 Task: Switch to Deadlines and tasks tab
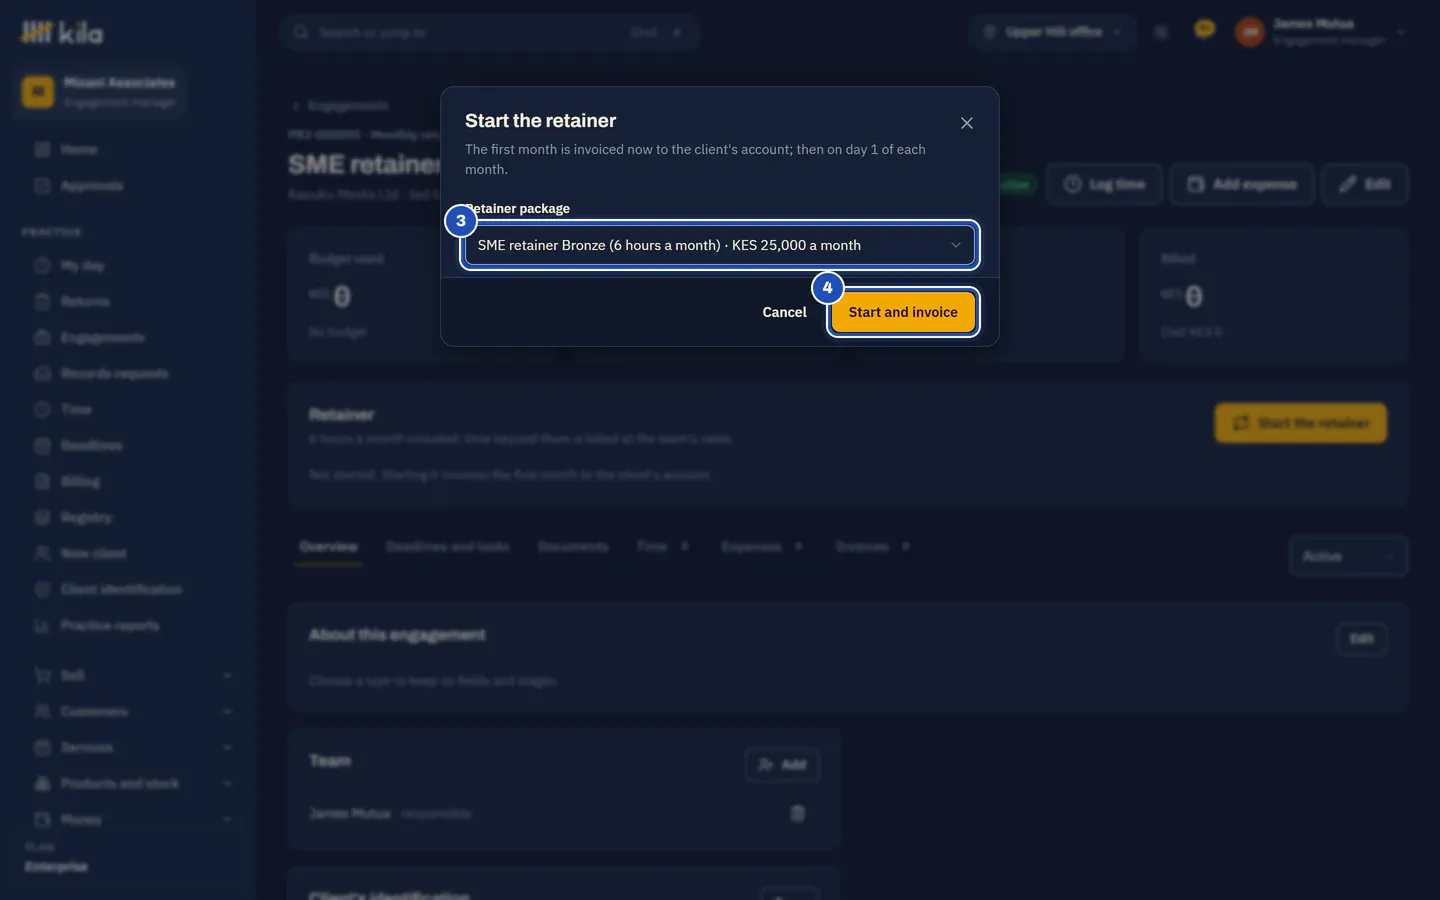[x=447, y=546]
